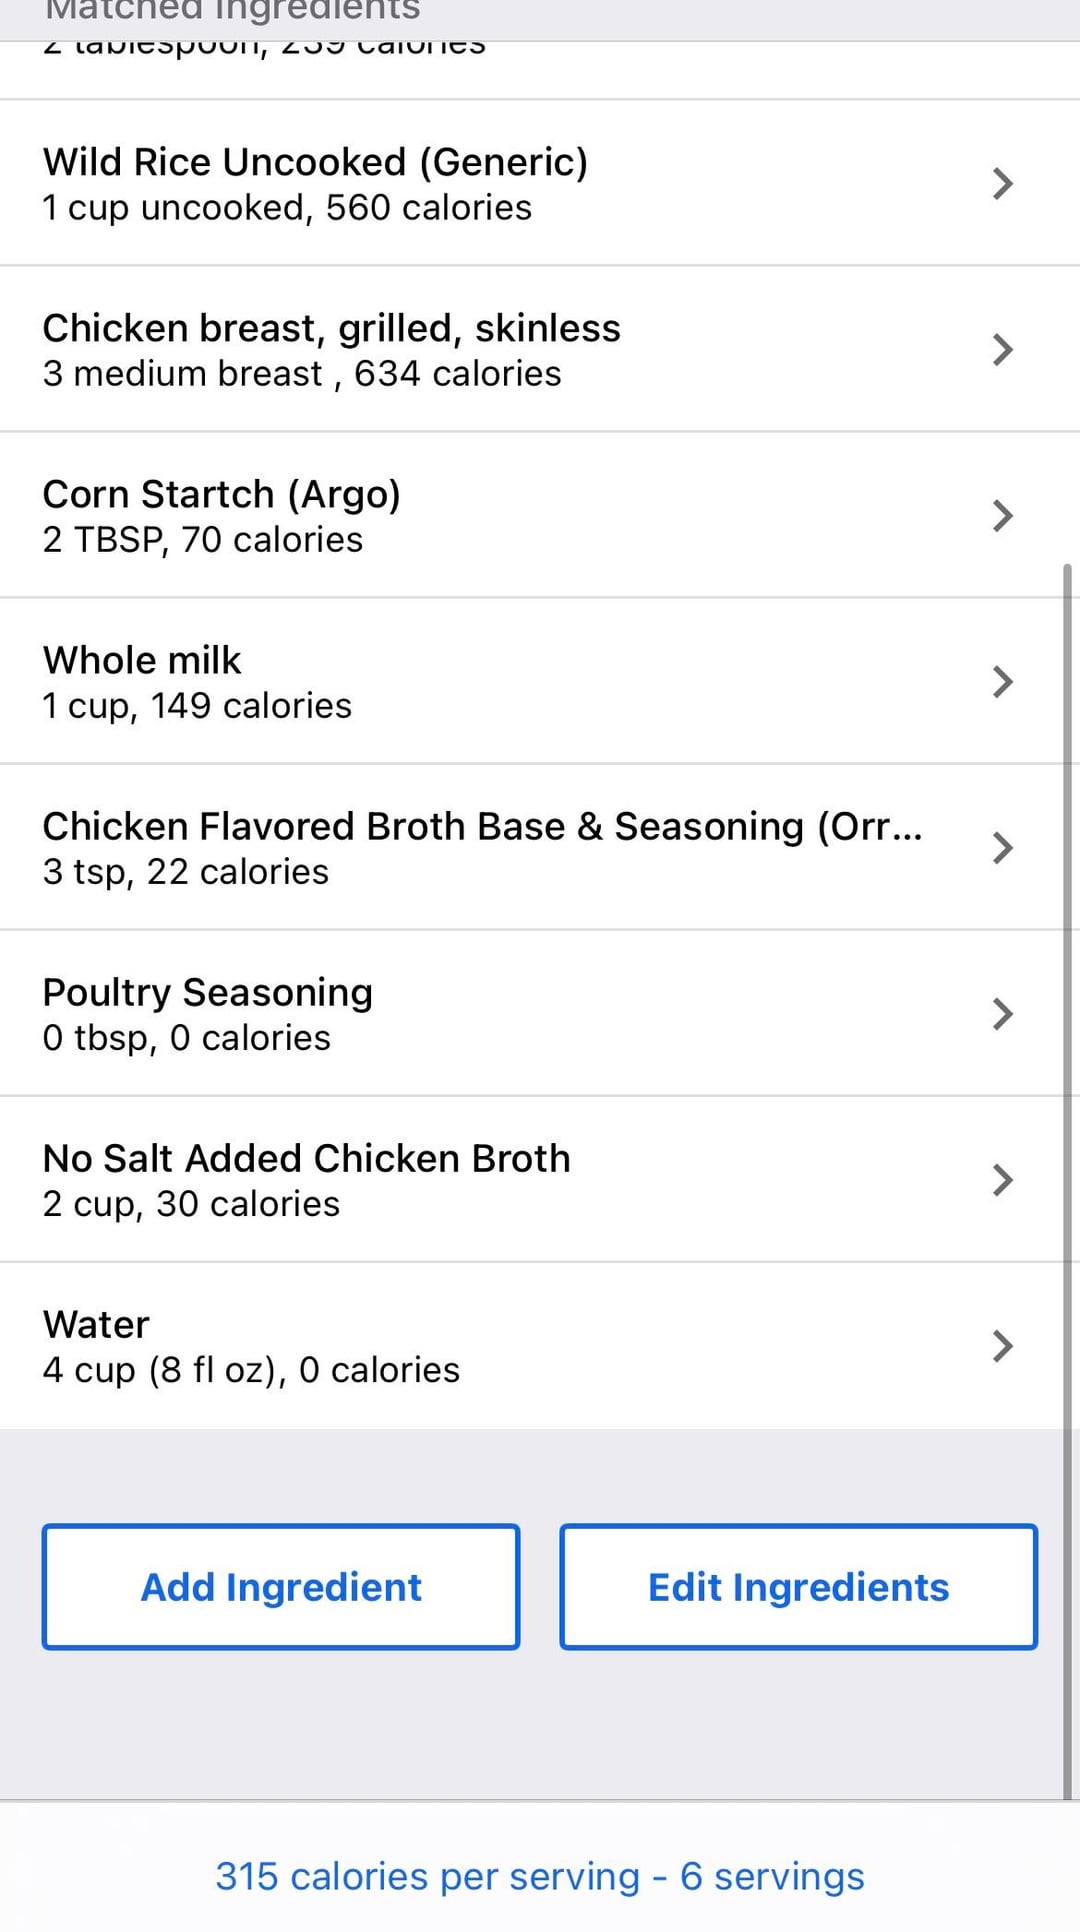Tap the Poultry Seasoning chevron arrow
Image resolution: width=1080 pixels, height=1932 pixels.
(1002, 1014)
